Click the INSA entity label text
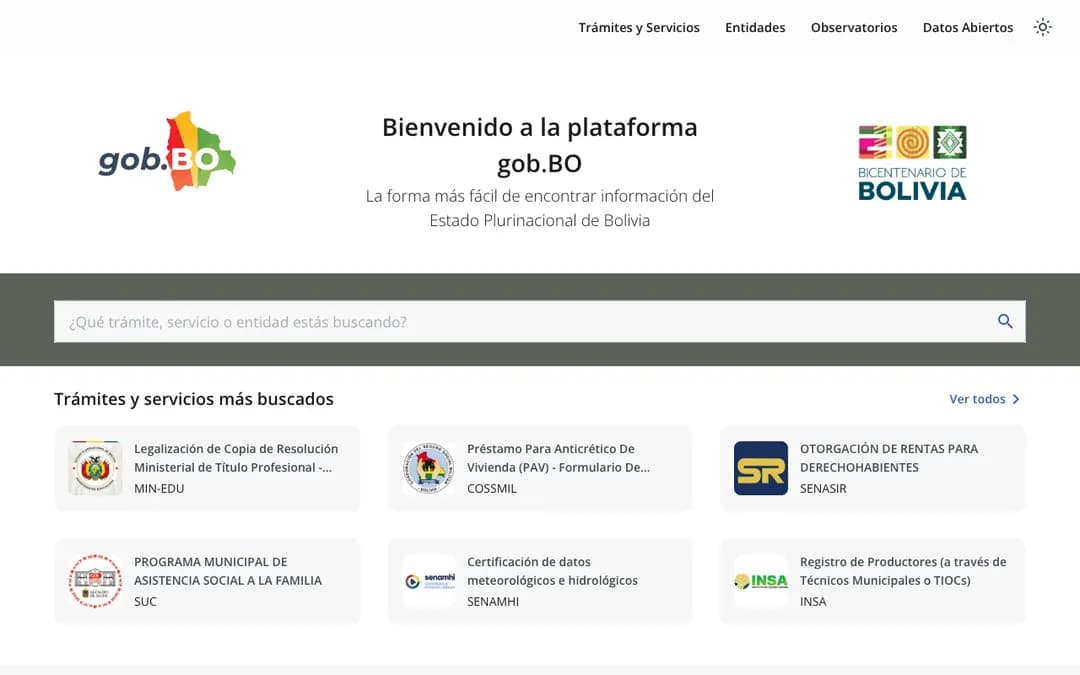Screen dimensions: 1080x675 coord(813,601)
